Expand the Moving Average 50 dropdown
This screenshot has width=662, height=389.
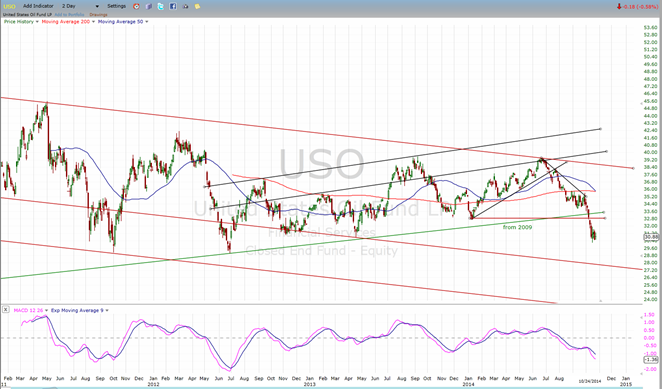pos(147,22)
